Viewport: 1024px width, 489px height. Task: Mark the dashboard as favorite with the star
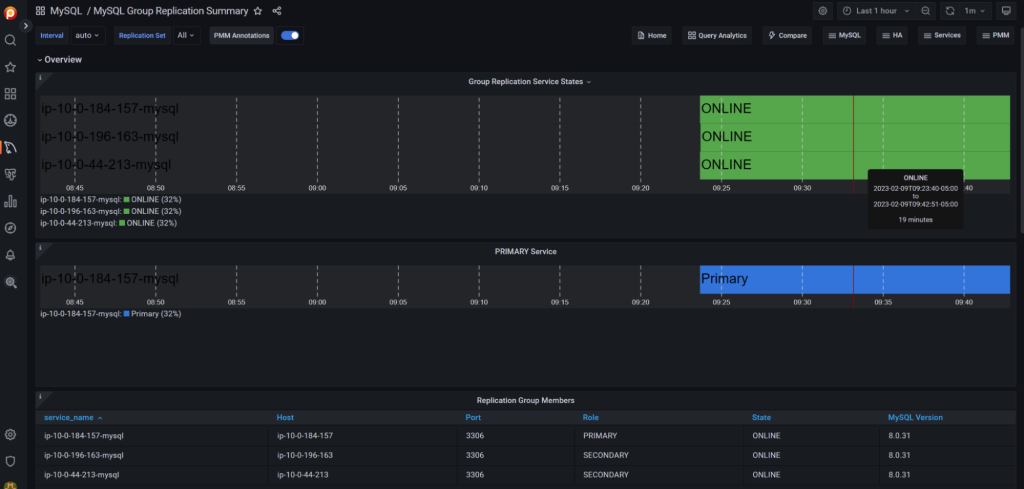click(258, 11)
